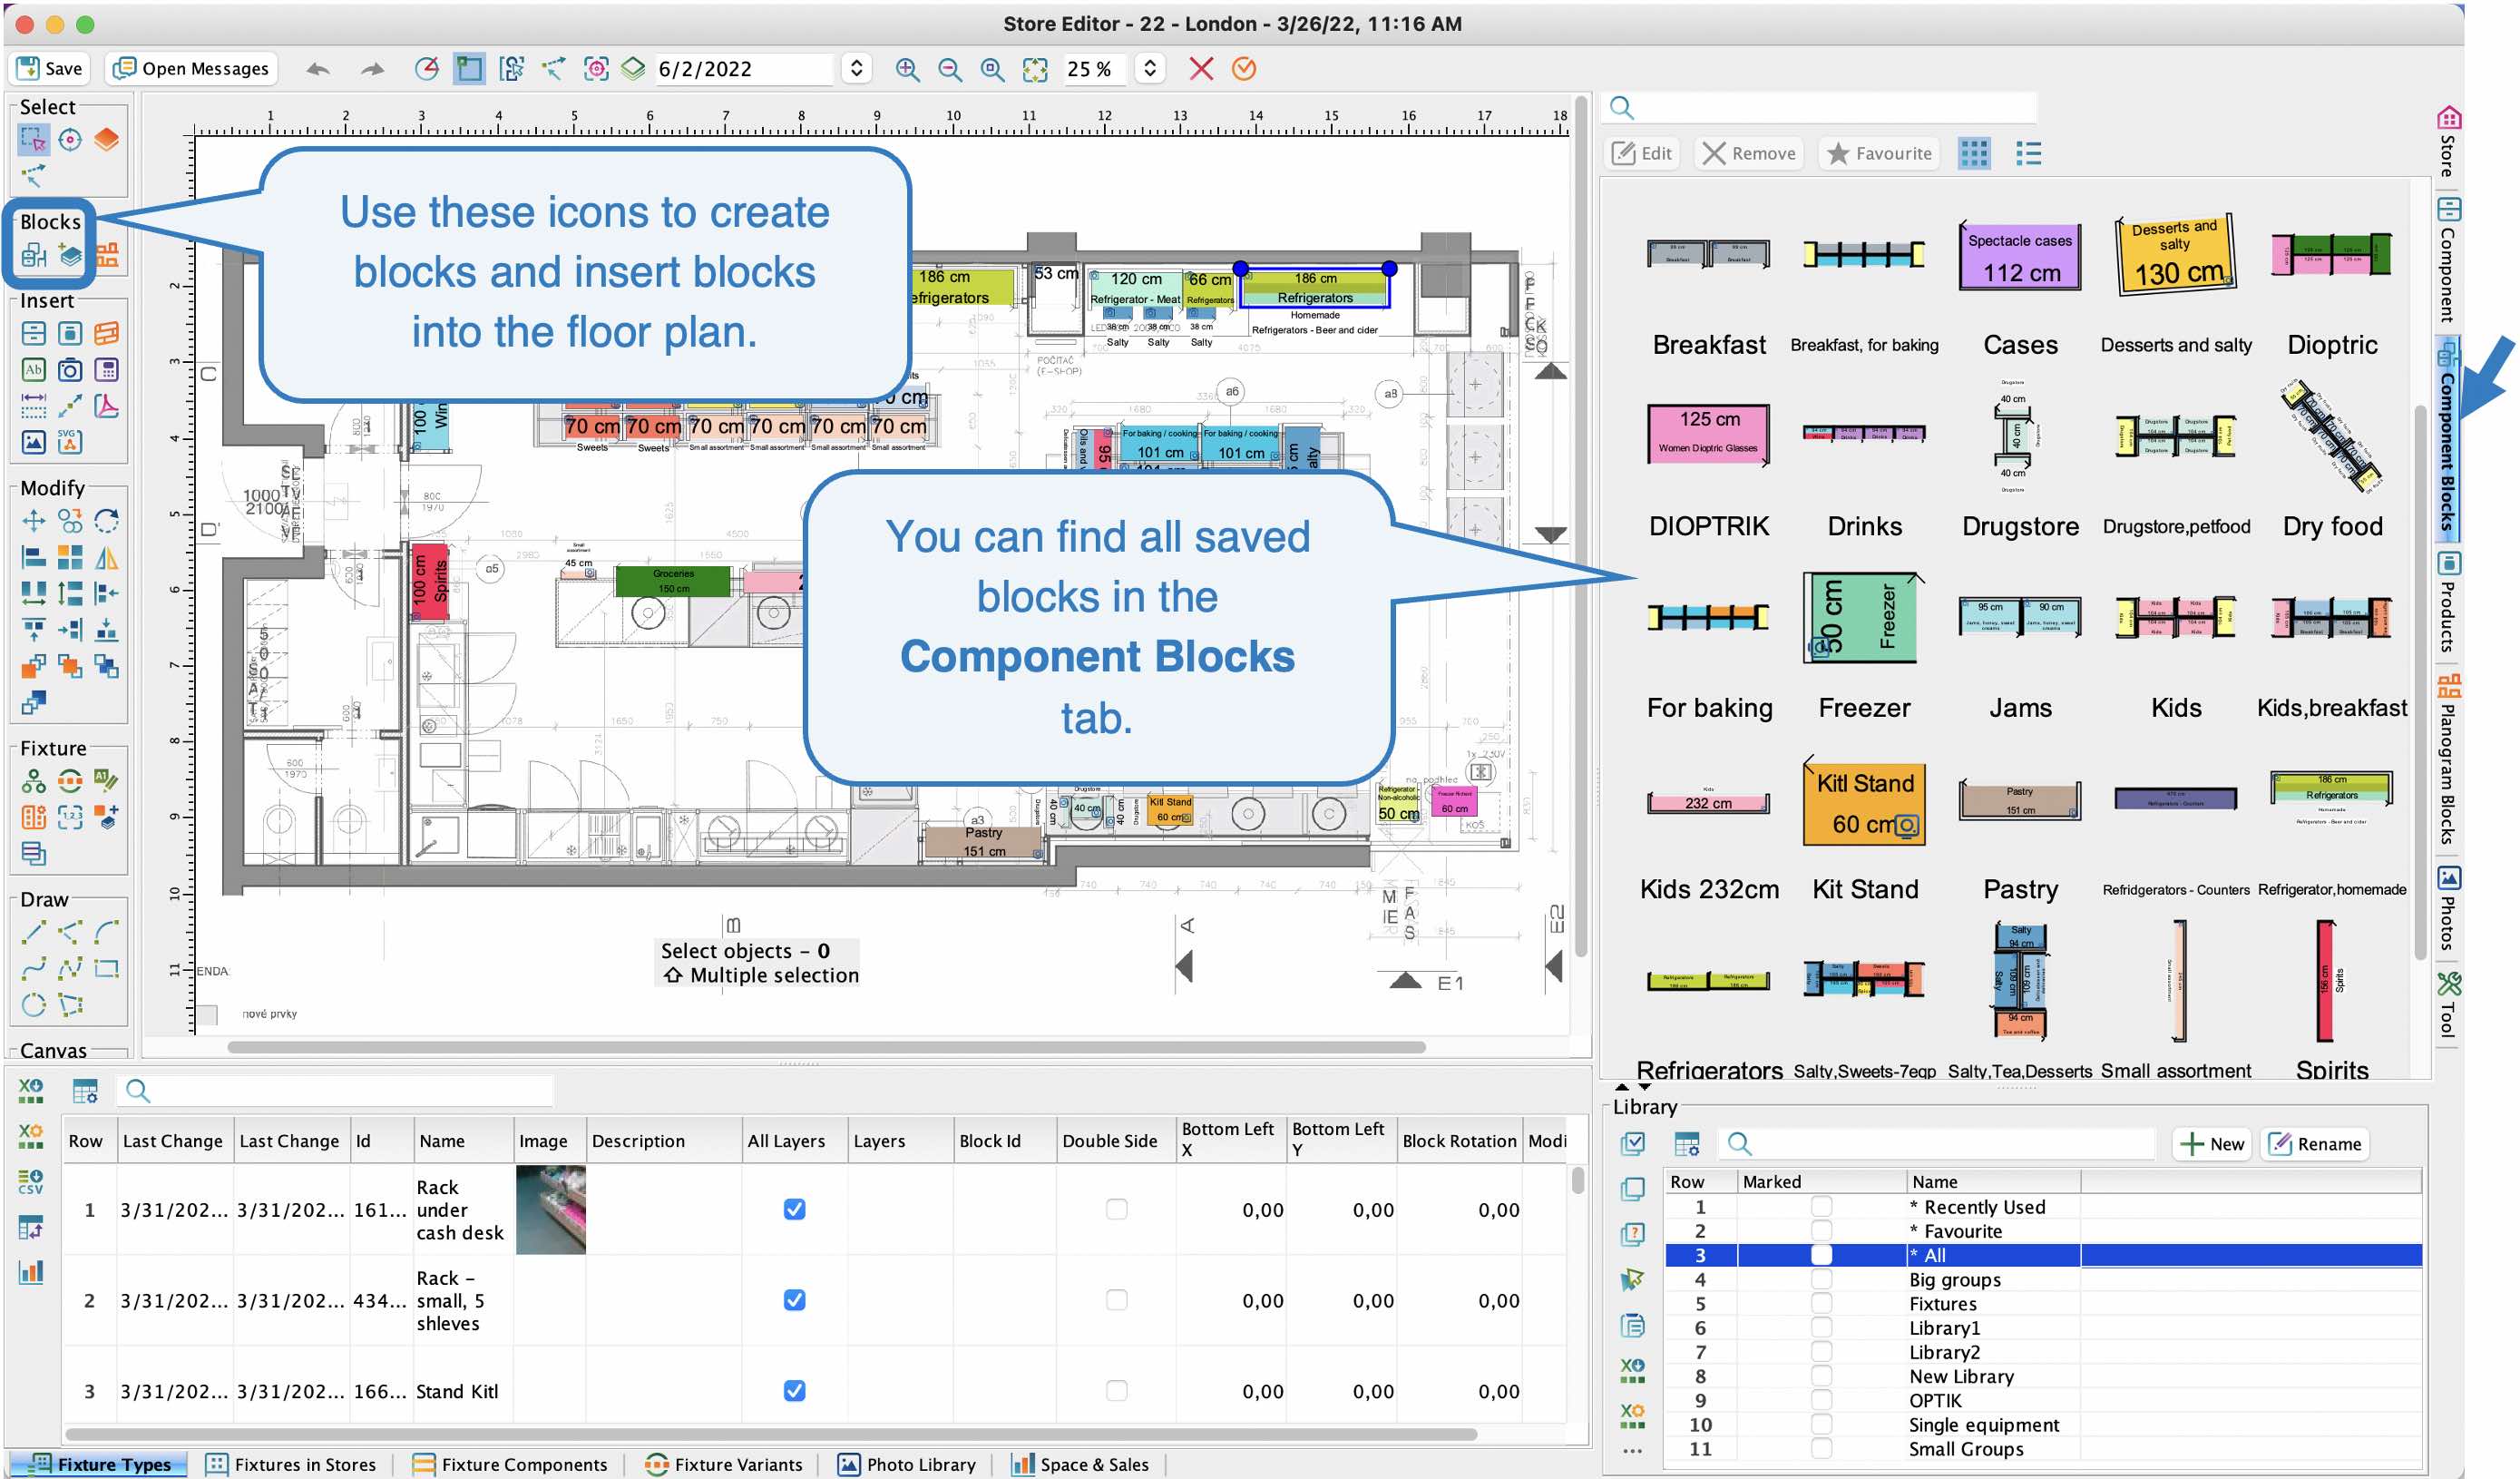Click the orange checkmark confirm icon
Viewport: 2520px width, 1479px height.
(x=1244, y=69)
